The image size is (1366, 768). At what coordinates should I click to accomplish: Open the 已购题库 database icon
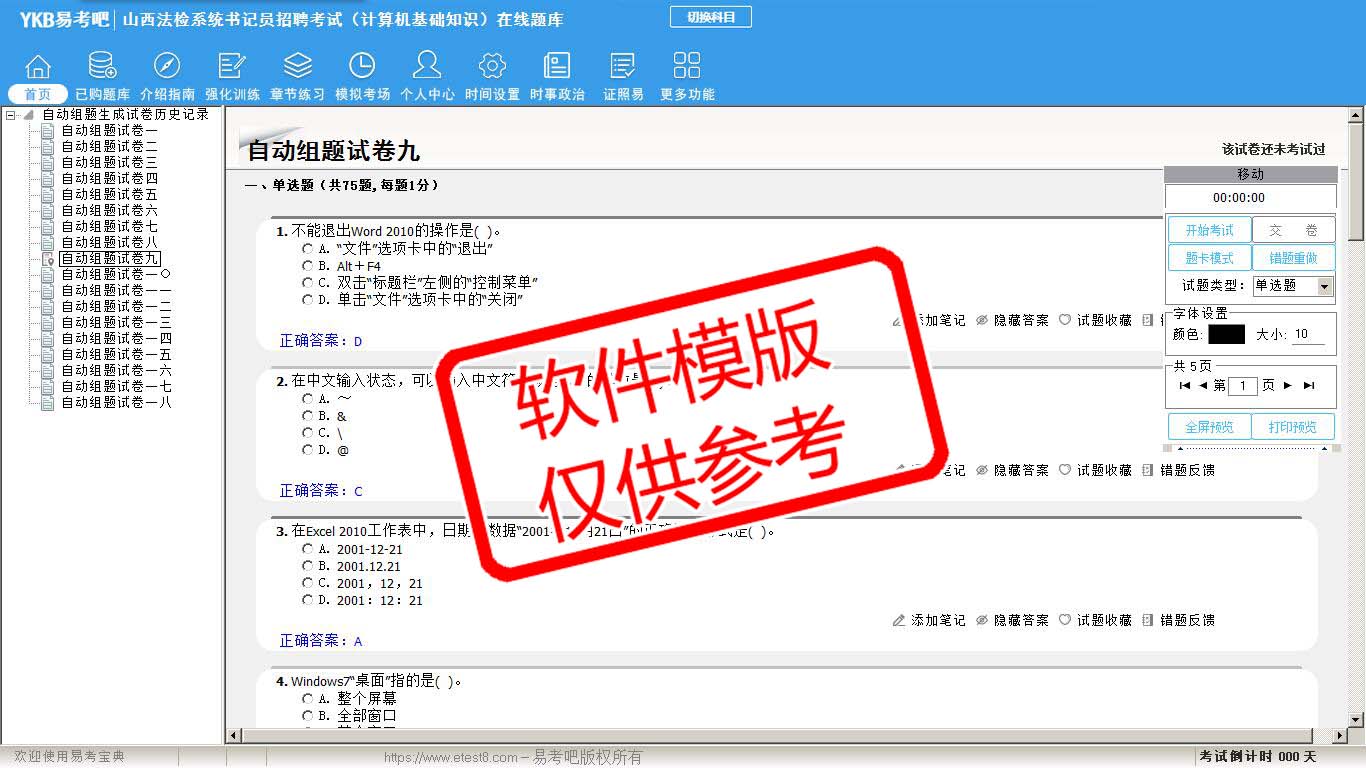tap(102, 66)
